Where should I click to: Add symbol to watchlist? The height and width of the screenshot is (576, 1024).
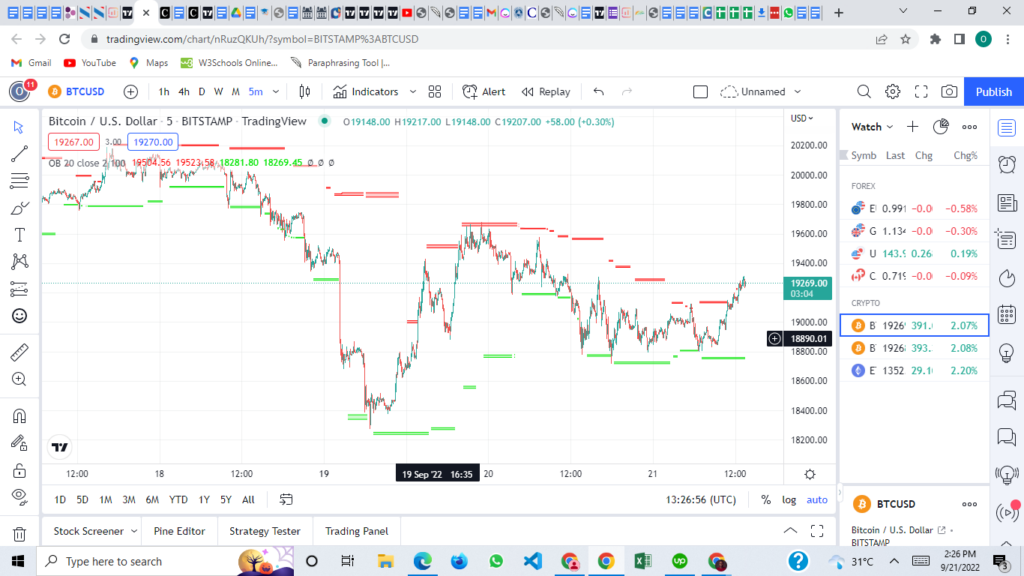click(912, 127)
